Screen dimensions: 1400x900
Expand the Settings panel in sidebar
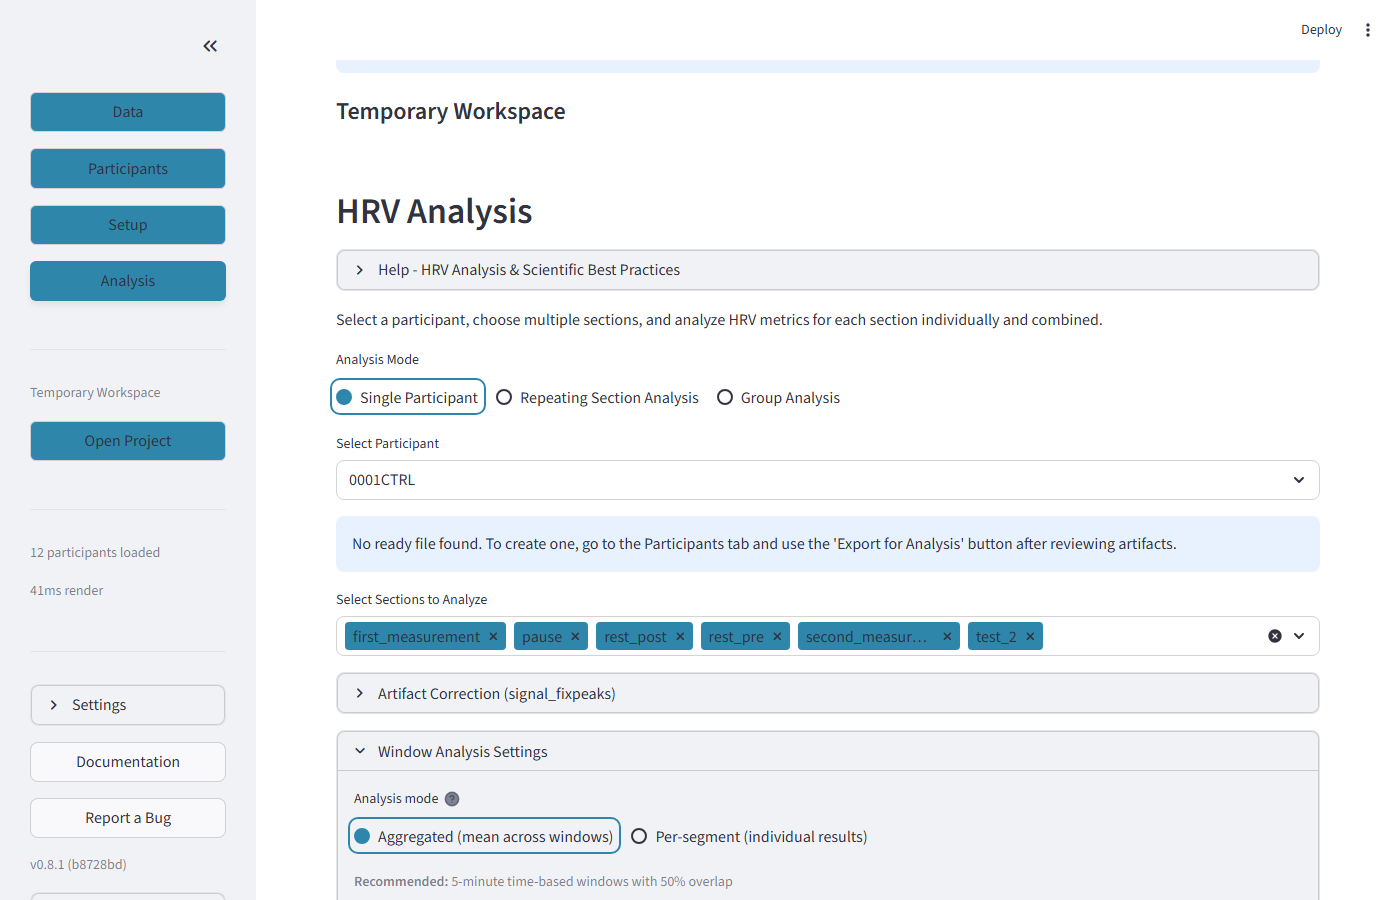[128, 705]
